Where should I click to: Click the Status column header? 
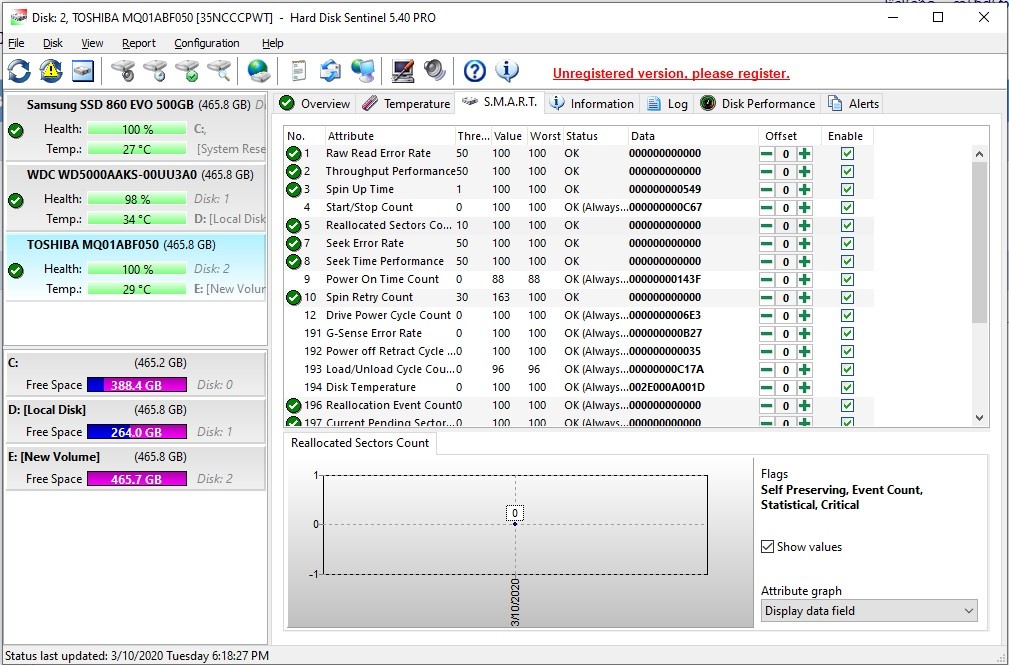[x=595, y=136]
